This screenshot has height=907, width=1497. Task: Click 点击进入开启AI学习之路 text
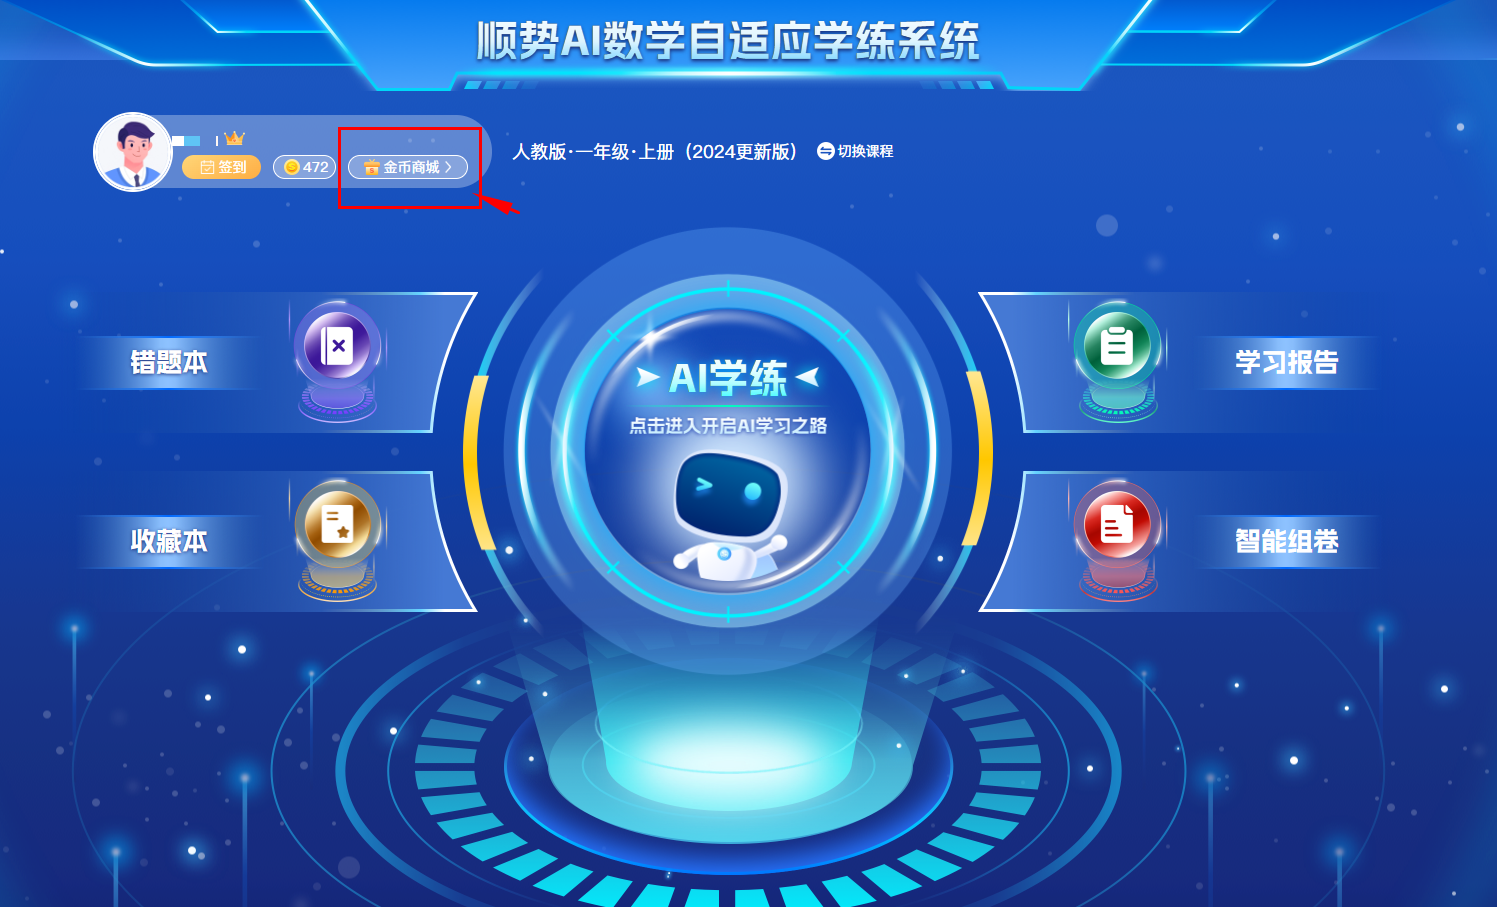(x=728, y=426)
